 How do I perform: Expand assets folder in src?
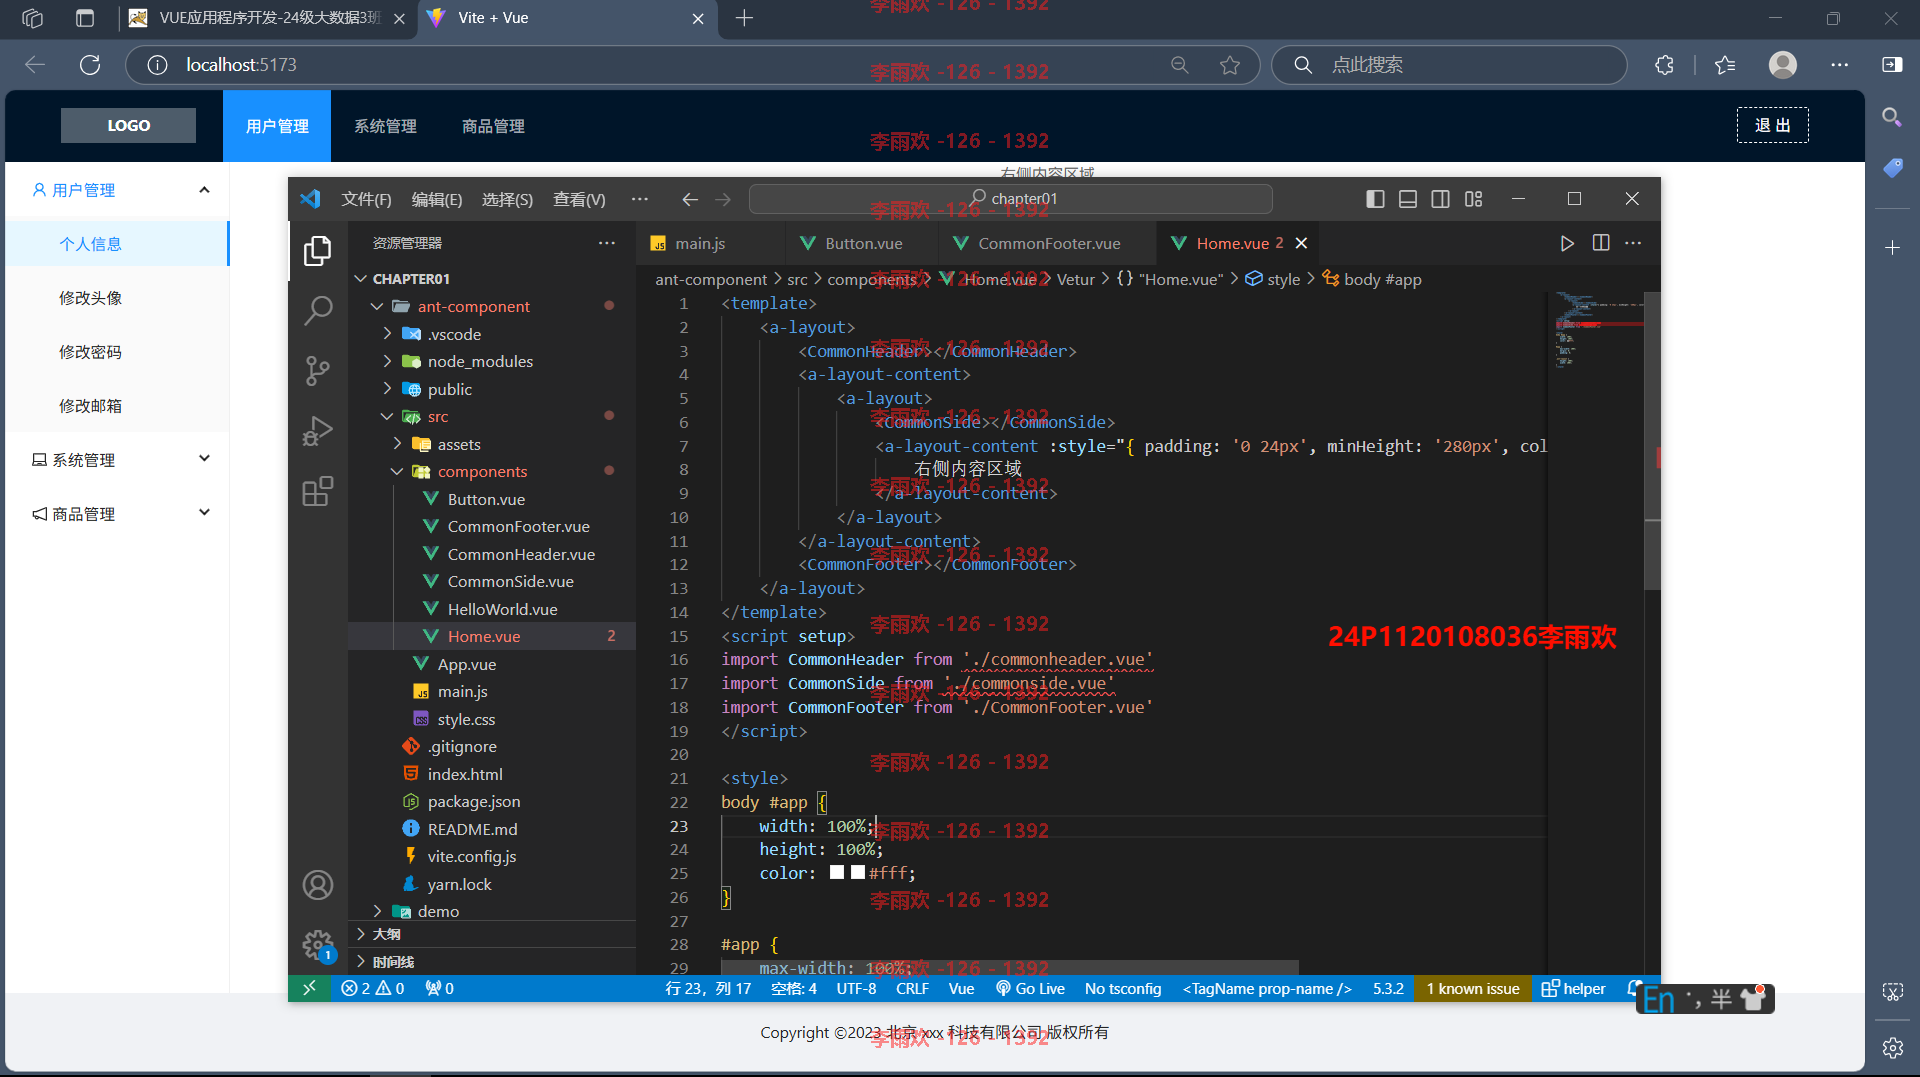pyautogui.click(x=397, y=444)
